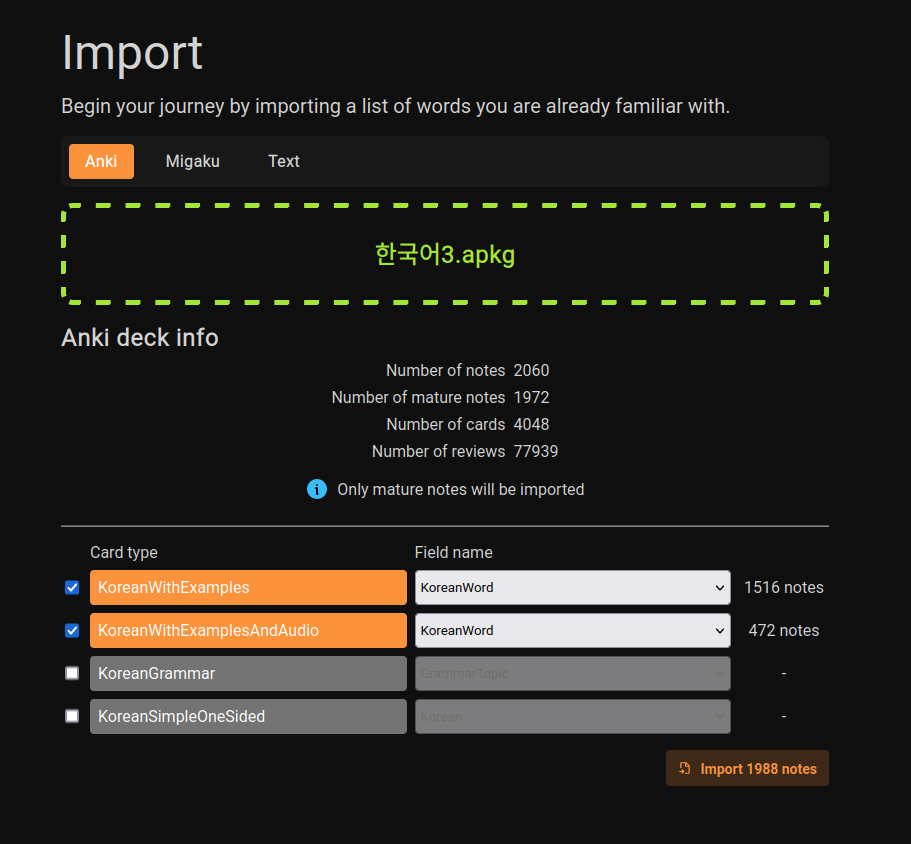
Task: Click the Import page heading
Action: [132, 53]
